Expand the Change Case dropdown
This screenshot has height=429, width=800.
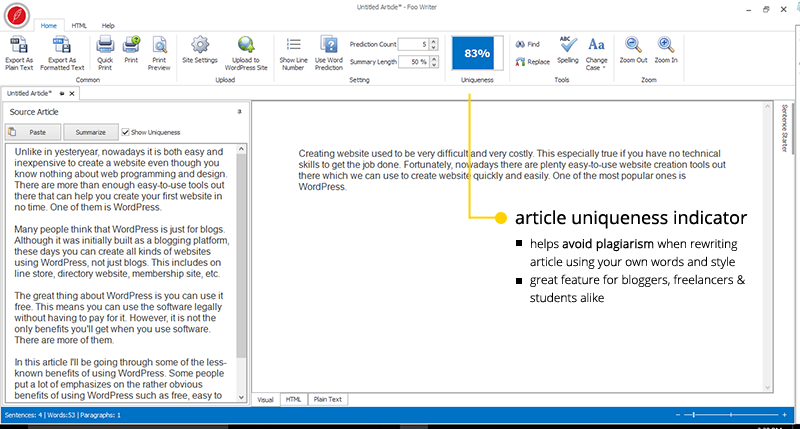click(x=596, y=50)
